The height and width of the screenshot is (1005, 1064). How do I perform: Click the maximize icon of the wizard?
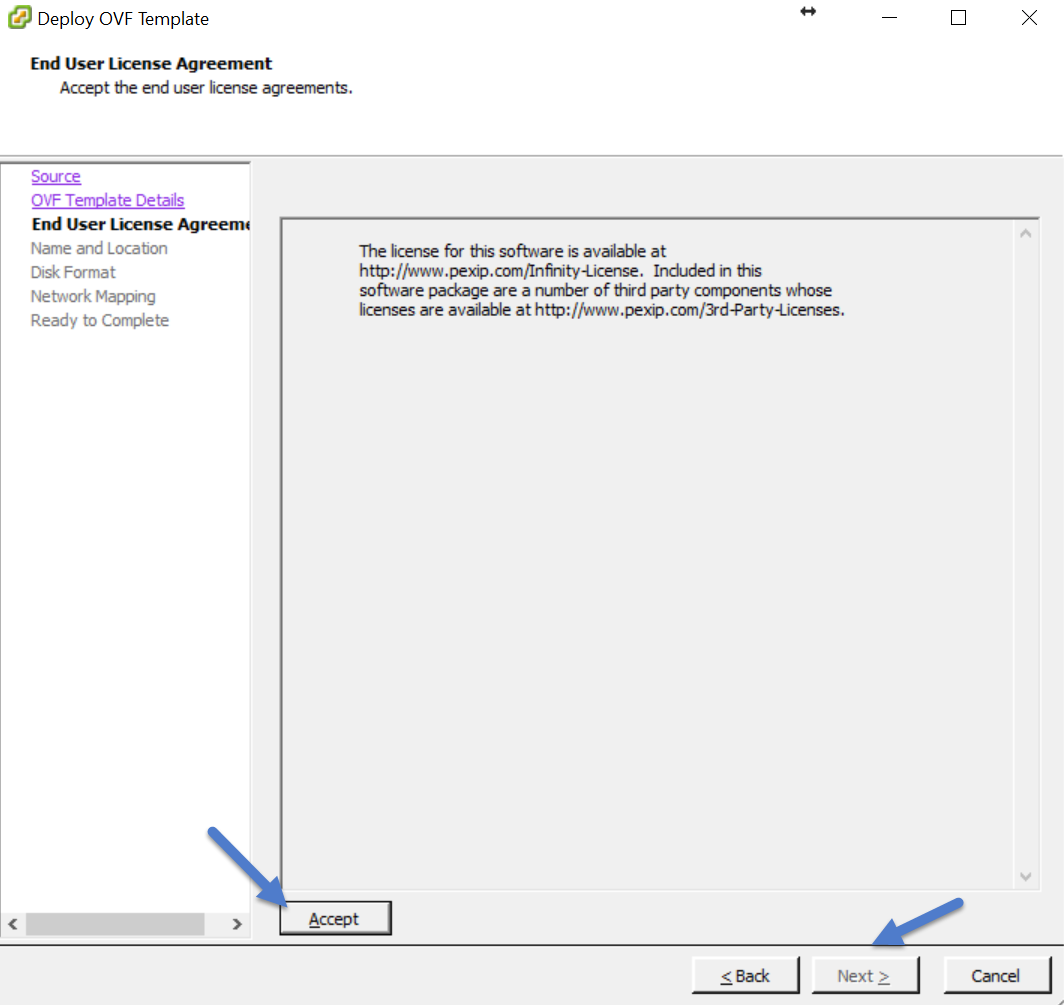click(x=958, y=17)
